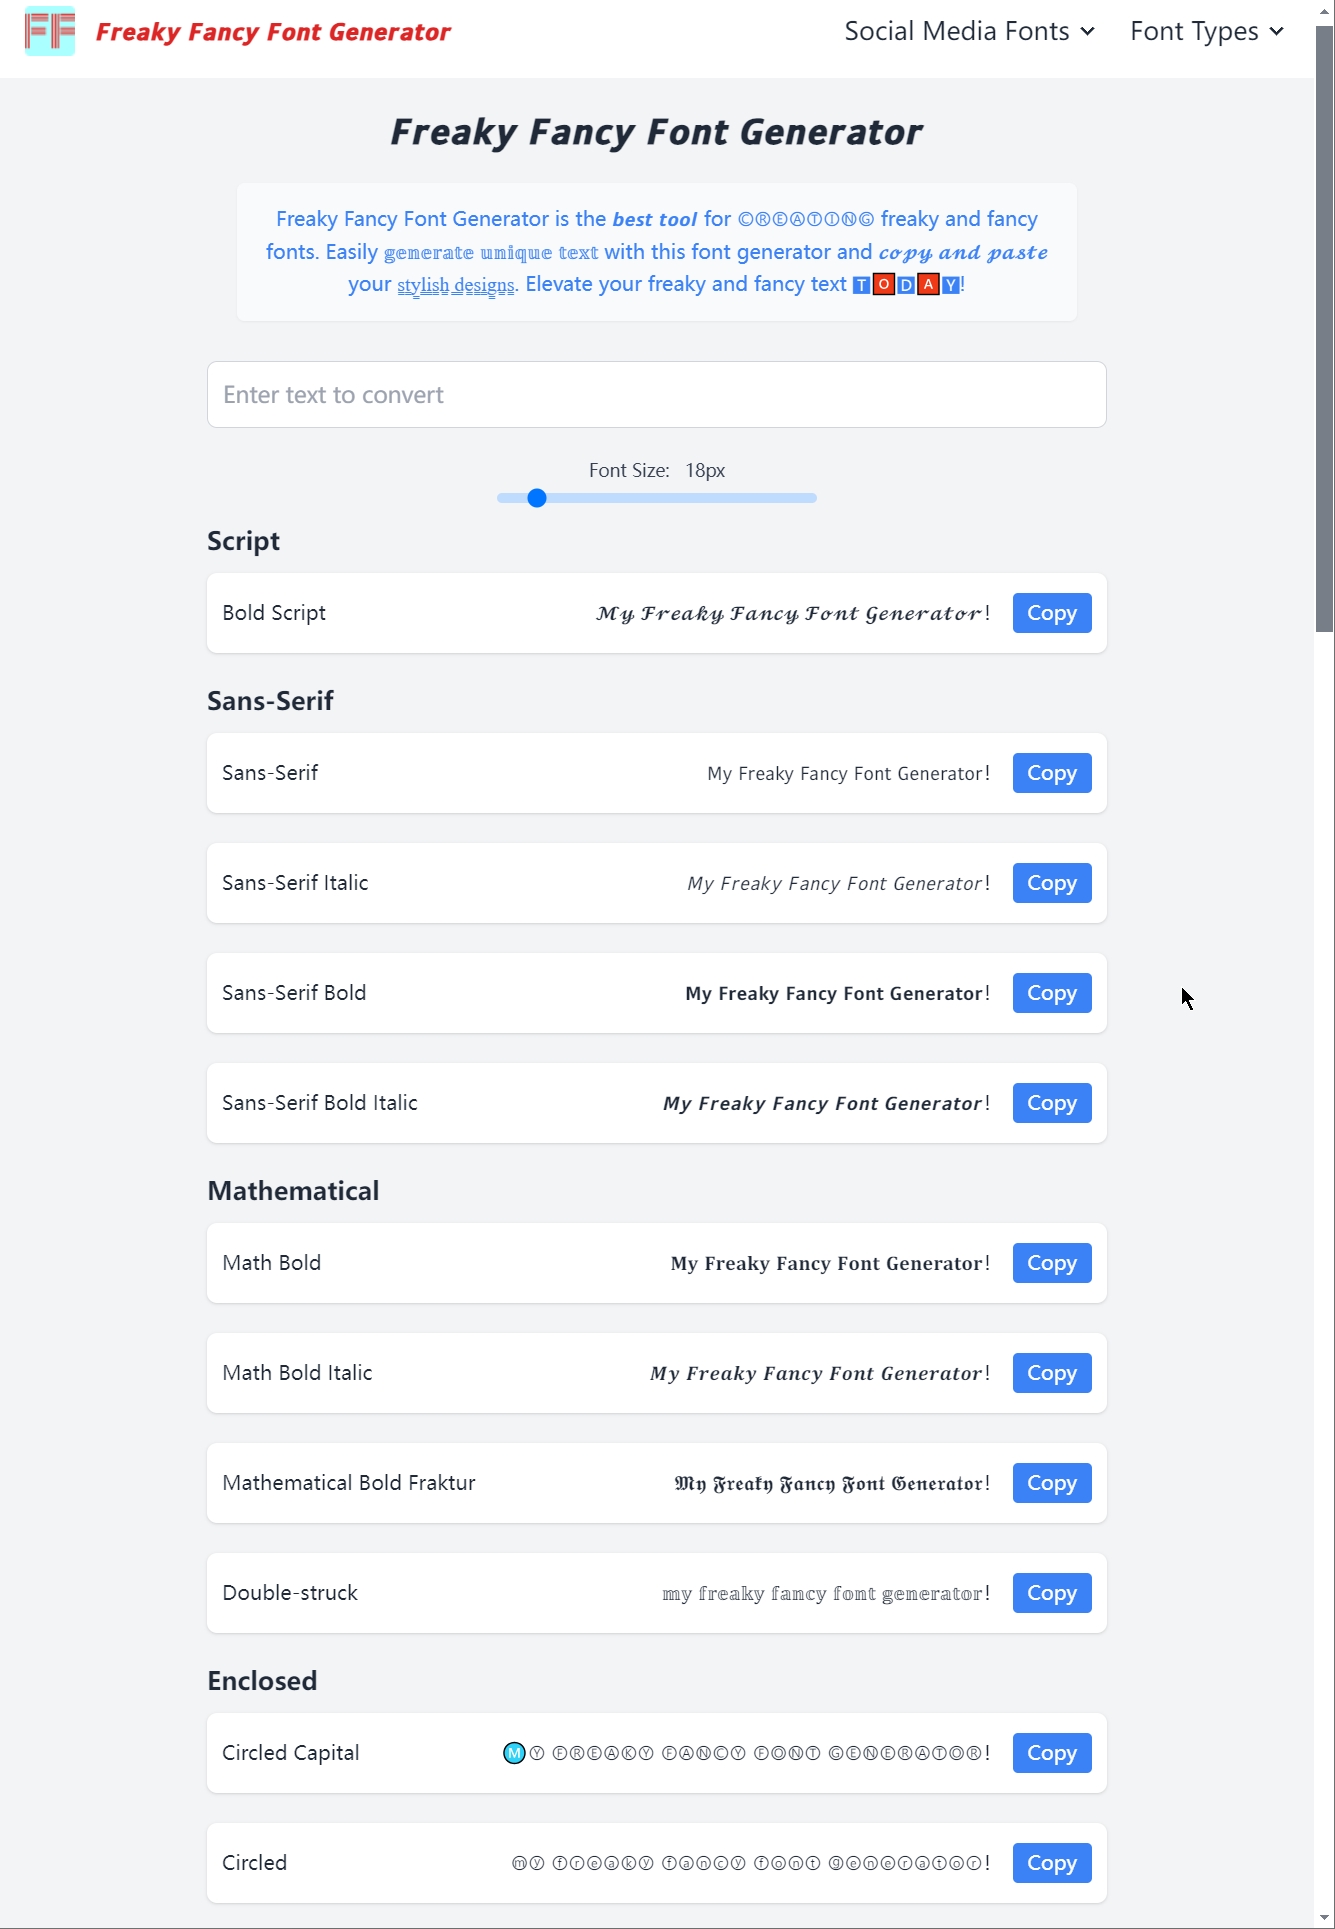Copy the Double-struck output
The height and width of the screenshot is (1929, 1335).
tap(1051, 1592)
